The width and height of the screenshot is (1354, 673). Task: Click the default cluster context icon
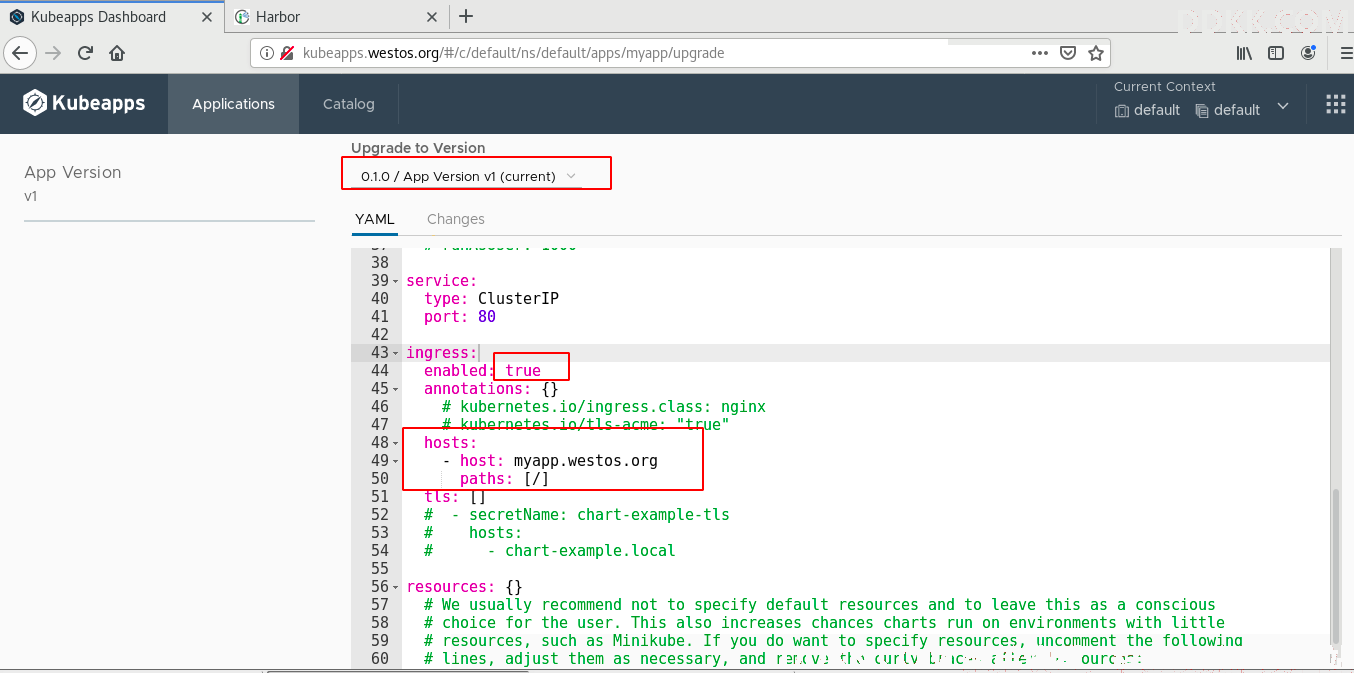pyautogui.click(x=1122, y=111)
